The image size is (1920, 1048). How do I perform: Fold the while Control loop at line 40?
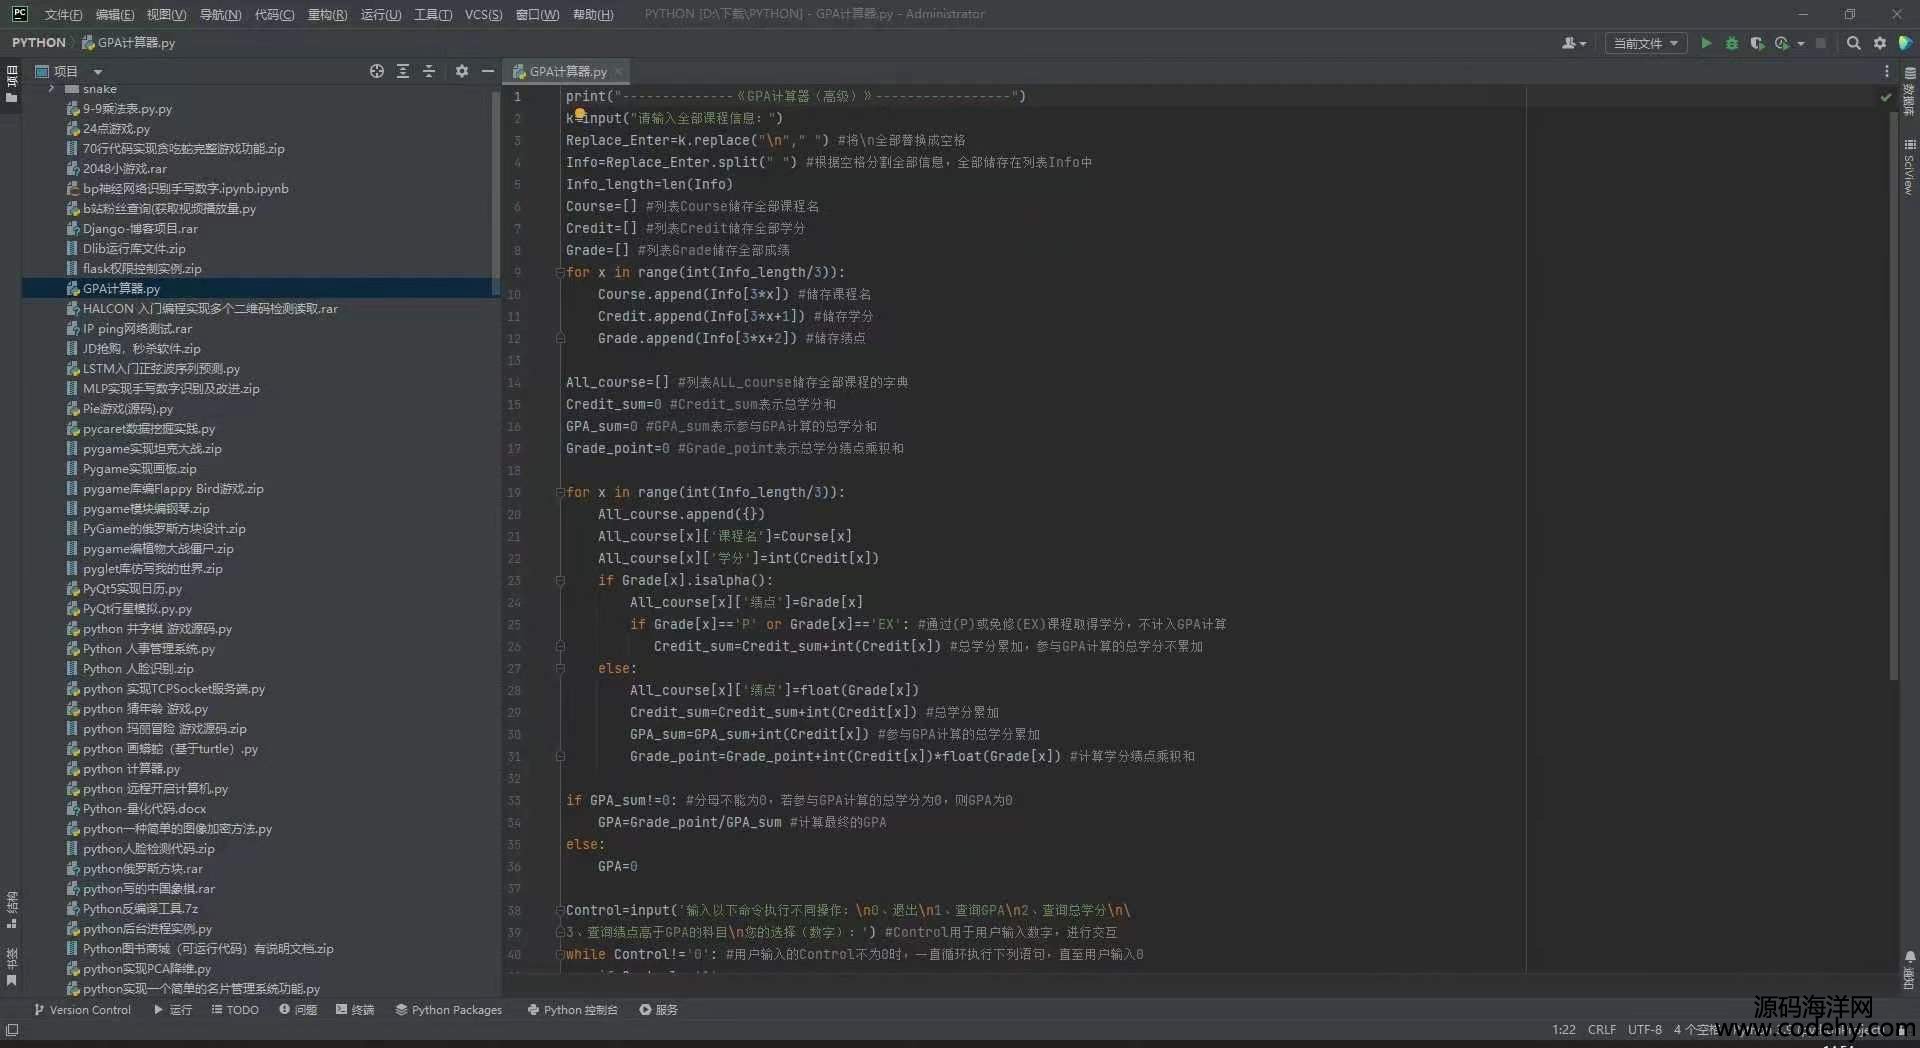coord(560,954)
